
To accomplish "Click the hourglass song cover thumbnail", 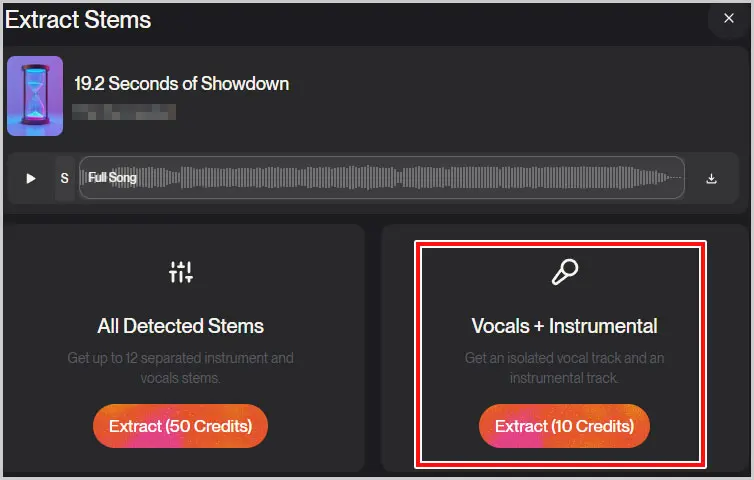I will click(x=35, y=96).
